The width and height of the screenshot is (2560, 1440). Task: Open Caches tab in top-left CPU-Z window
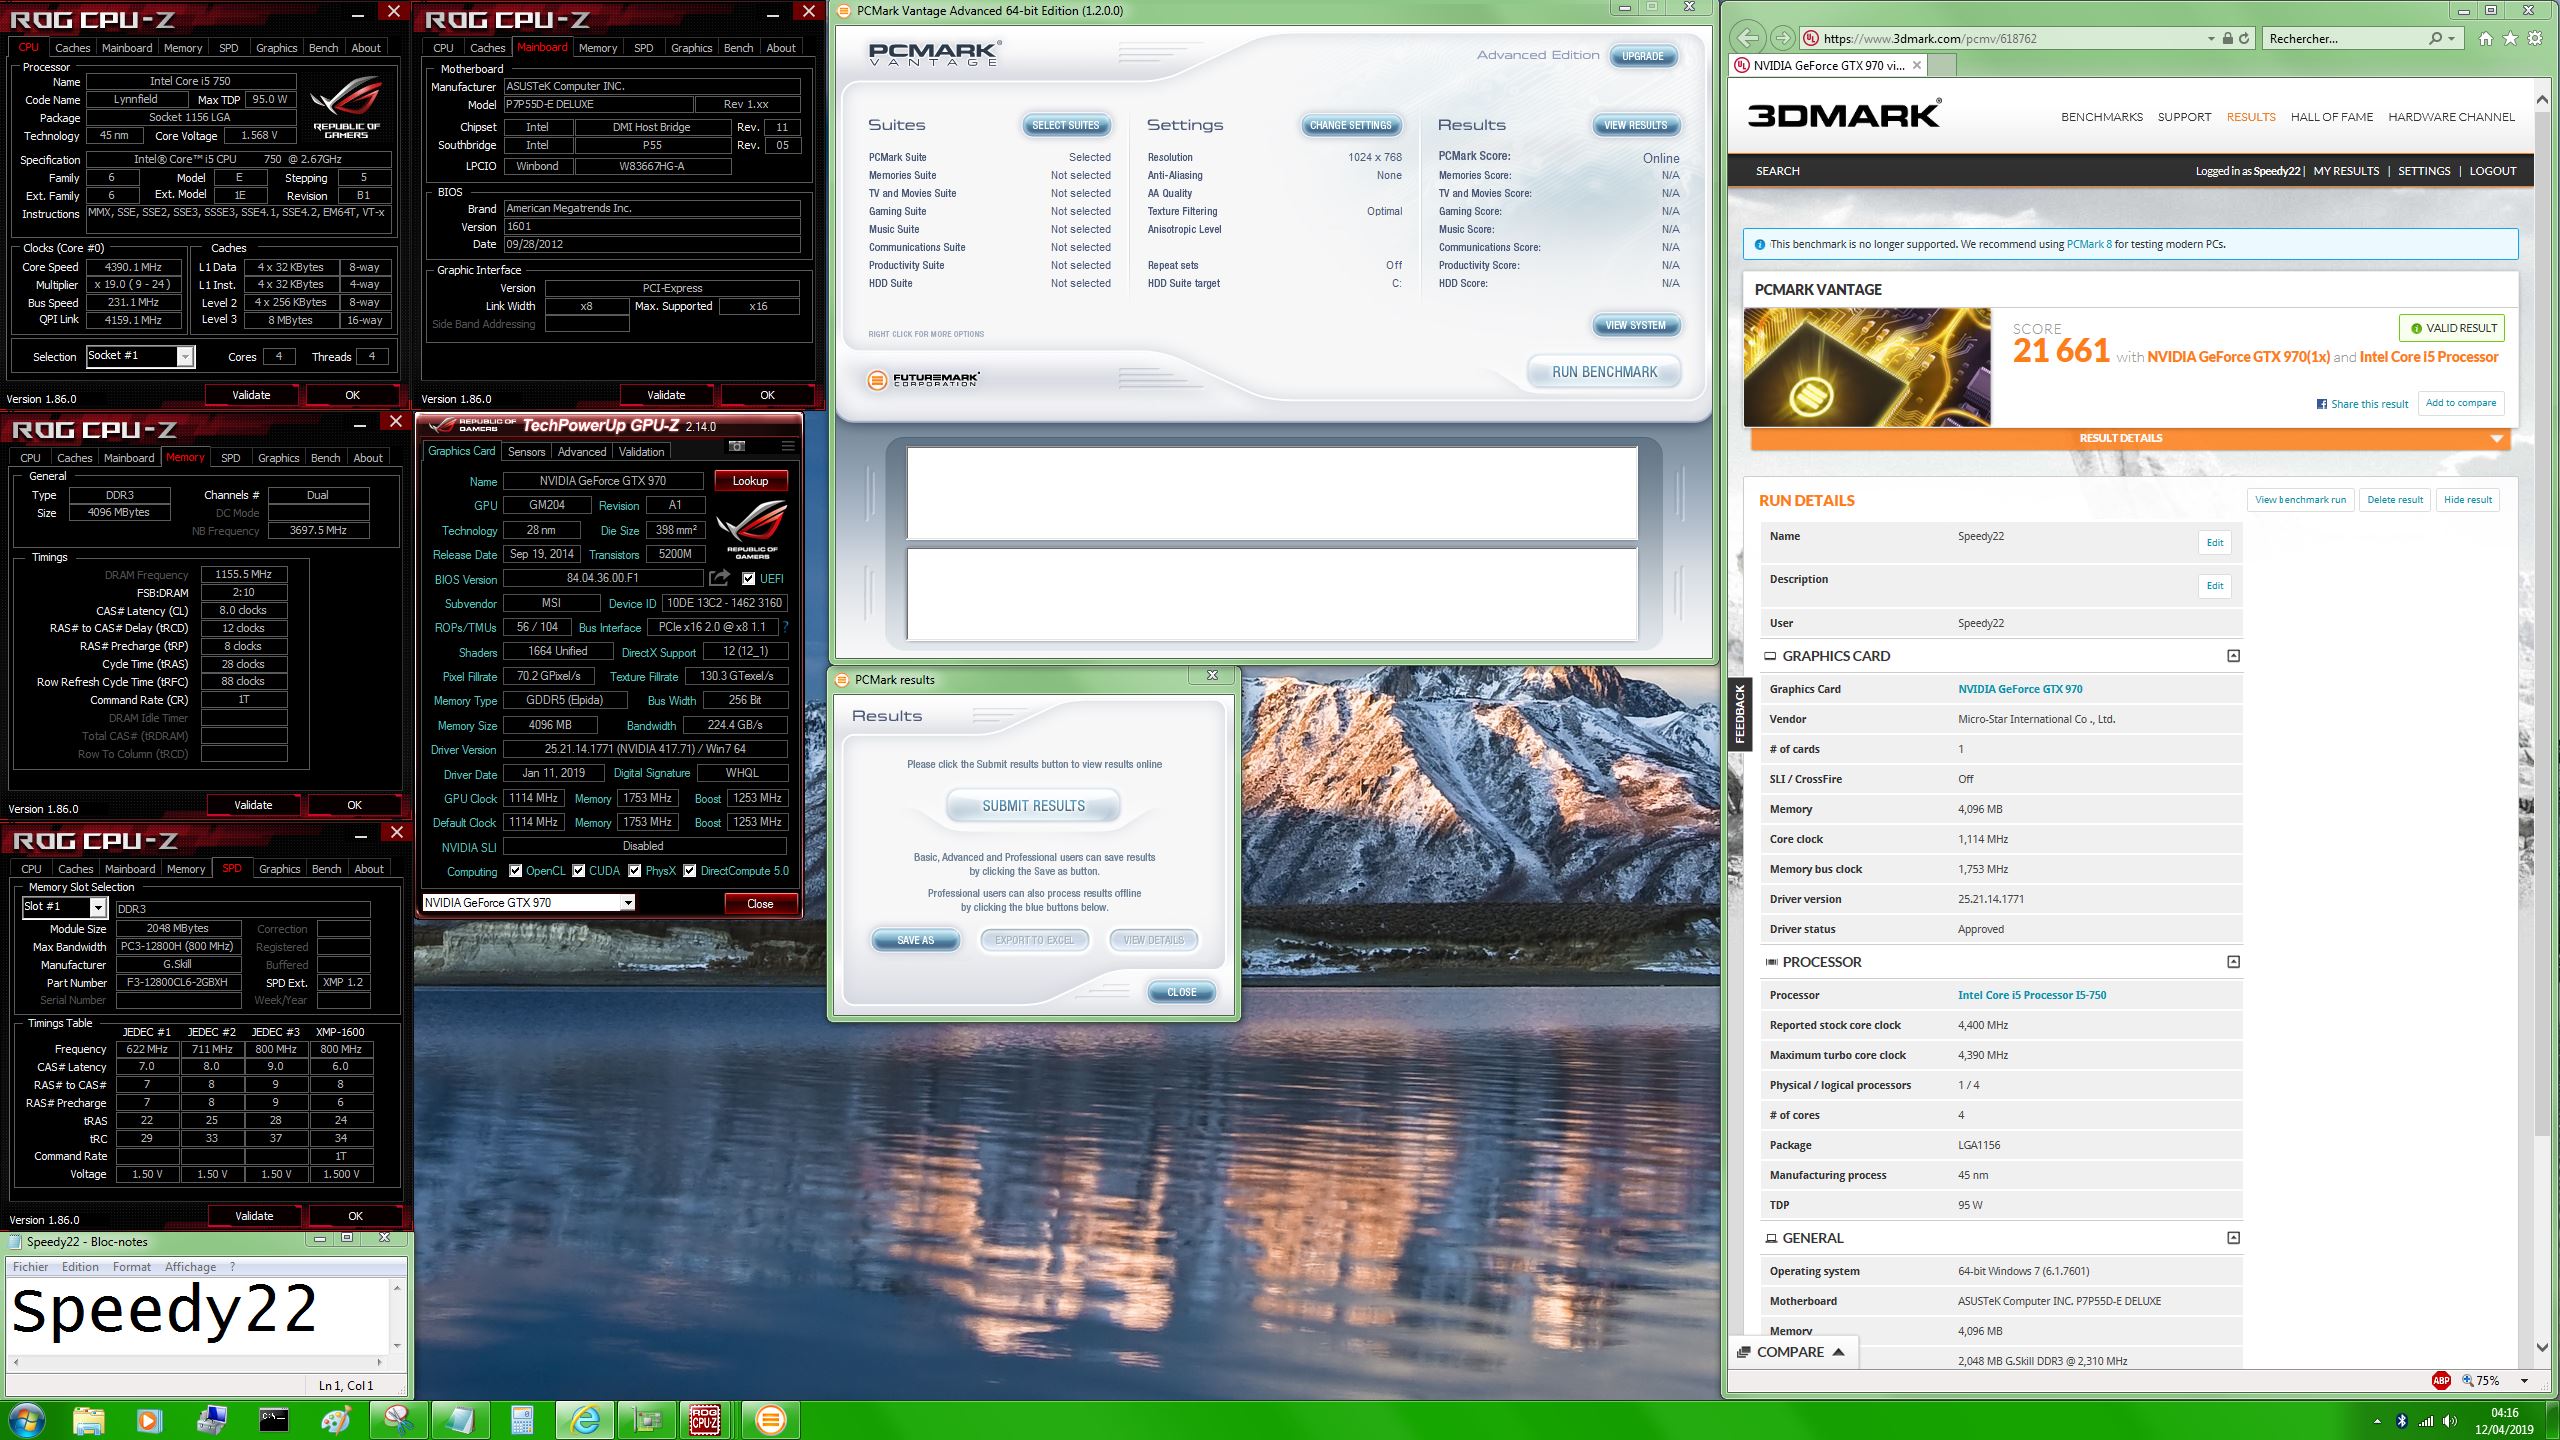[72, 48]
